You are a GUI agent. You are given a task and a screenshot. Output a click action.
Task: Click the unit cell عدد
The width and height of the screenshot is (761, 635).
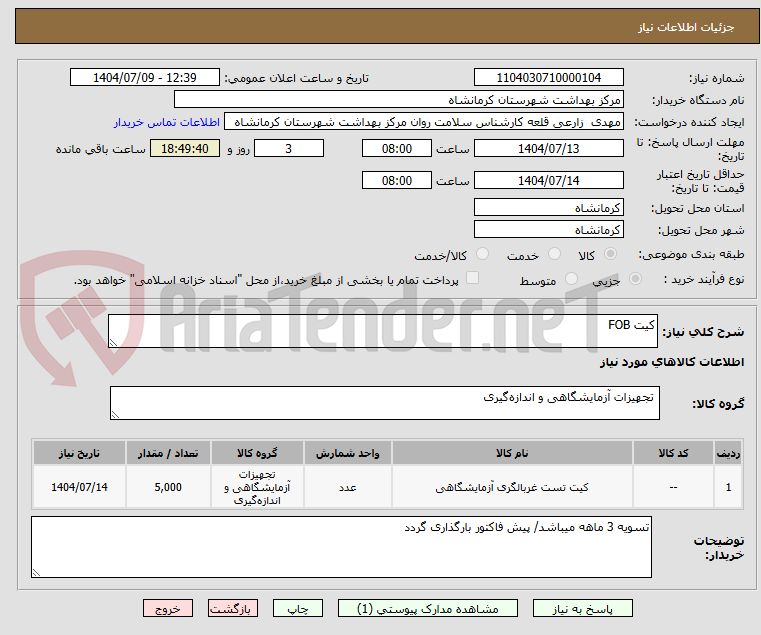pyautogui.click(x=347, y=487)
